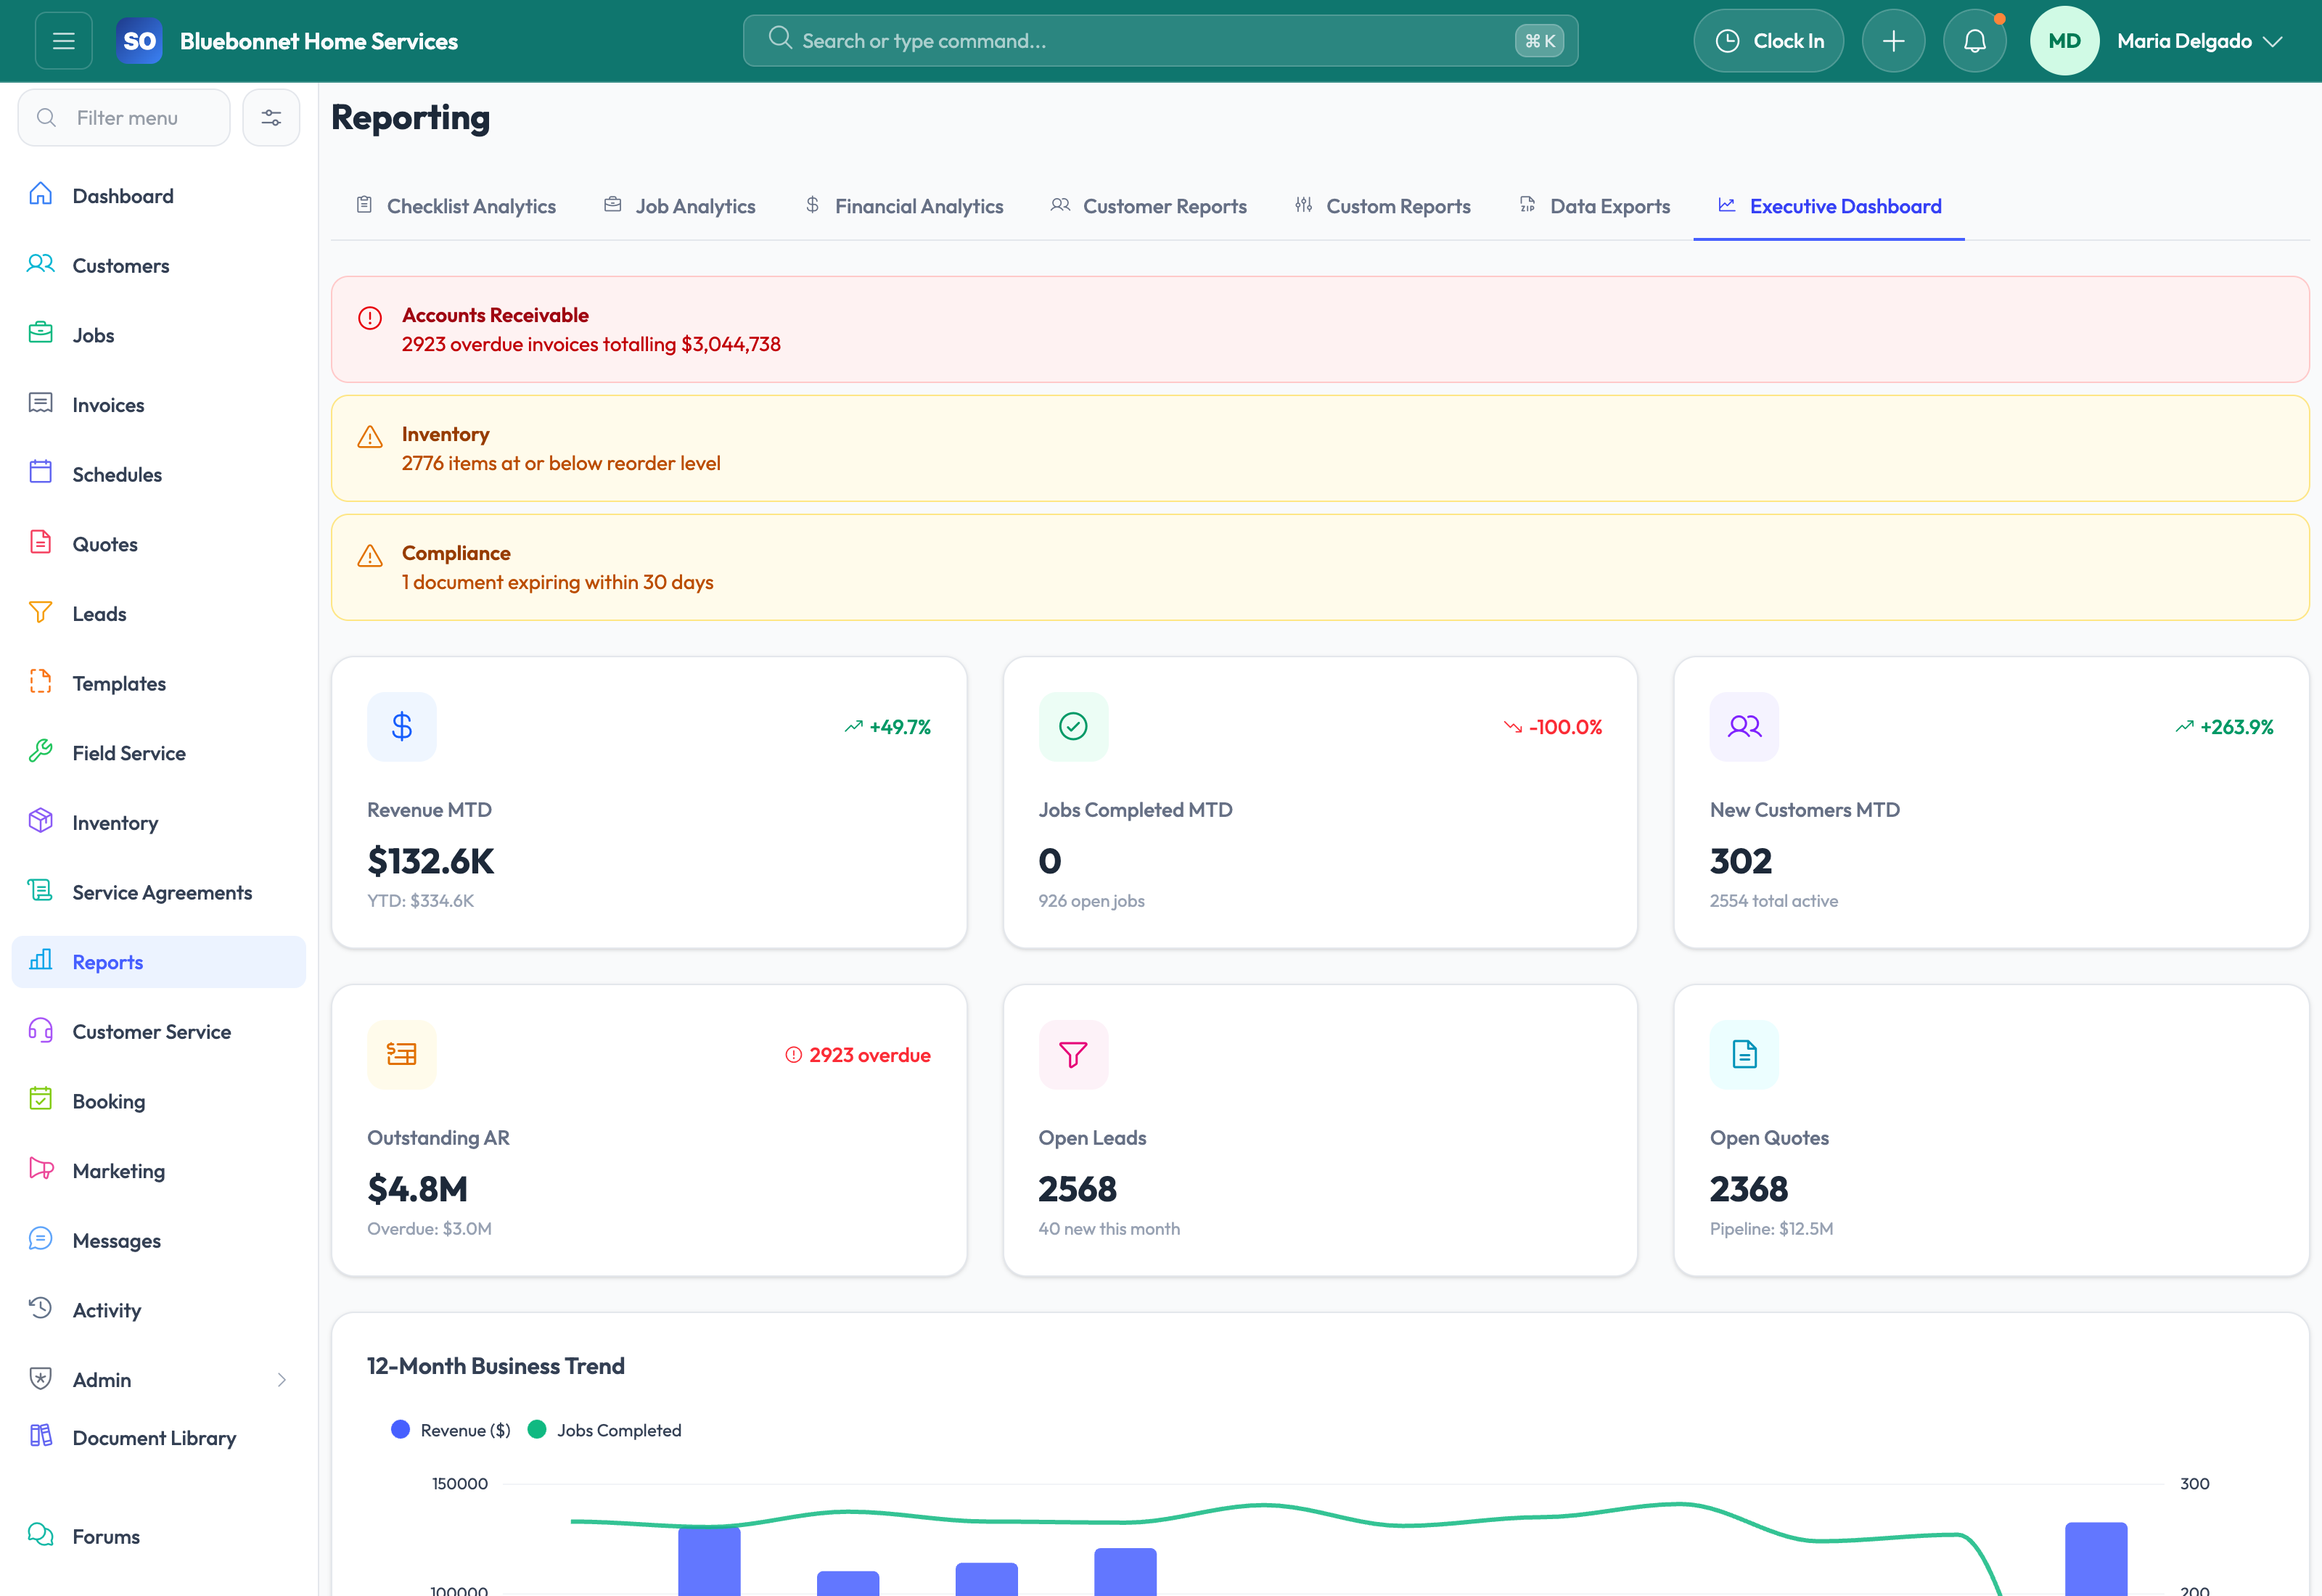Click the '-100.0%' jobs trend value
Viewport: 2322px width, 1596px height.
pos(1566,727)
